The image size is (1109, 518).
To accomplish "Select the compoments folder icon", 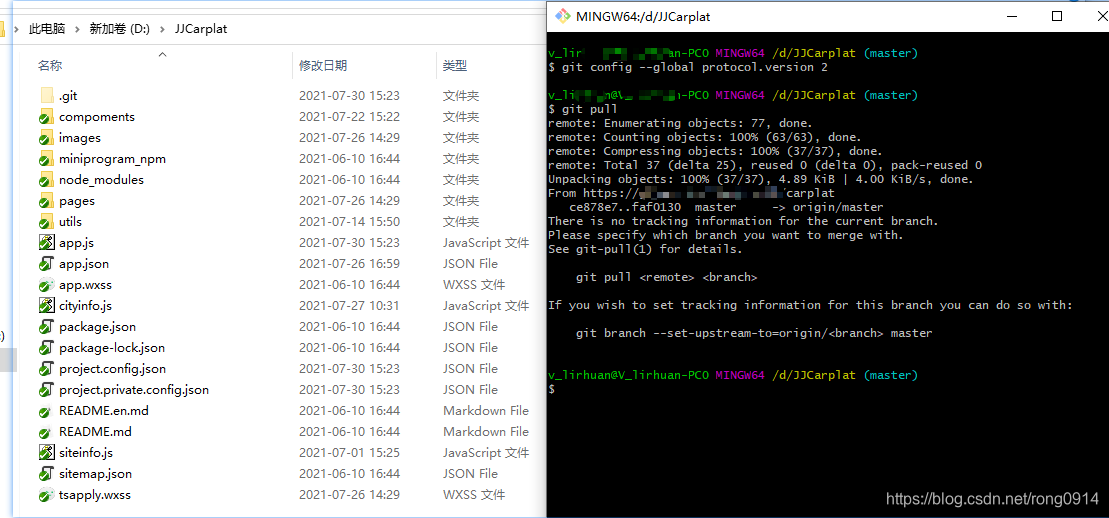I will click(x=47, y=117).
